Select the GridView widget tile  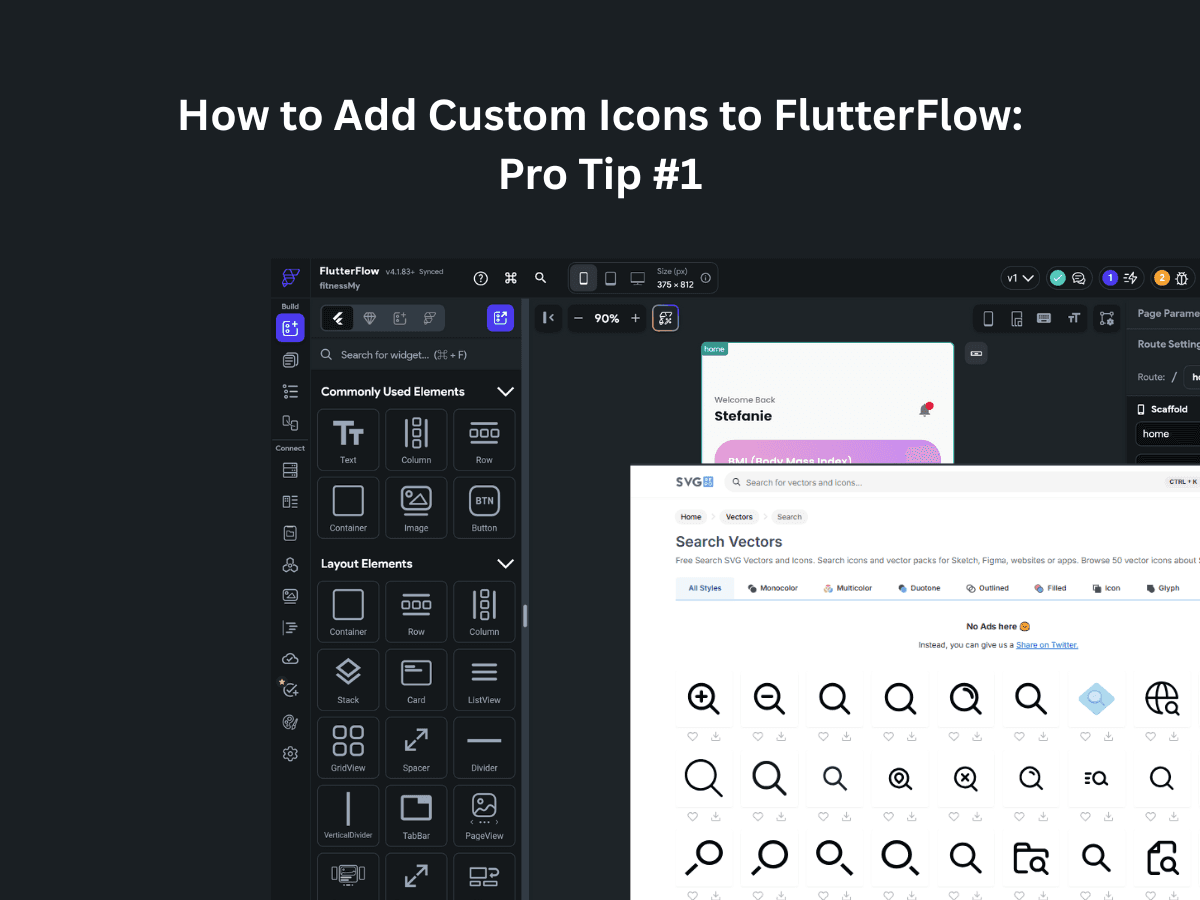[x=348, y=748]
